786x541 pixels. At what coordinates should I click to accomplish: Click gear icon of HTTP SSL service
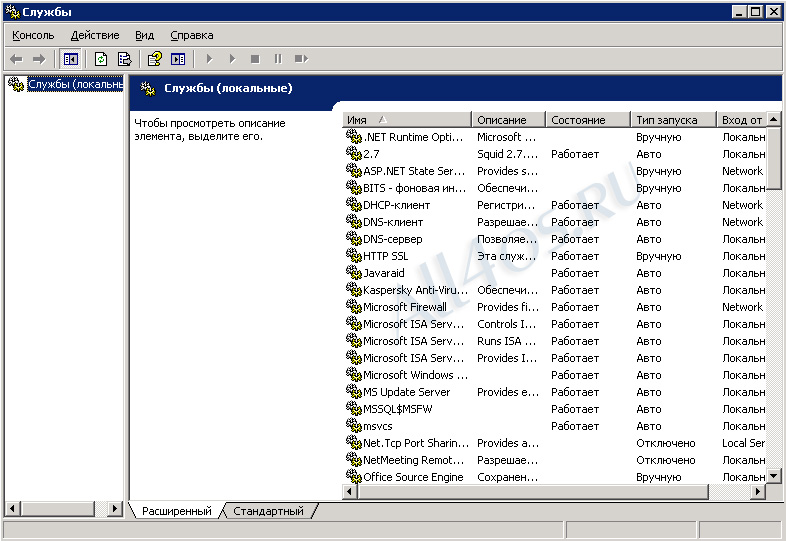[x=353, y=256]
